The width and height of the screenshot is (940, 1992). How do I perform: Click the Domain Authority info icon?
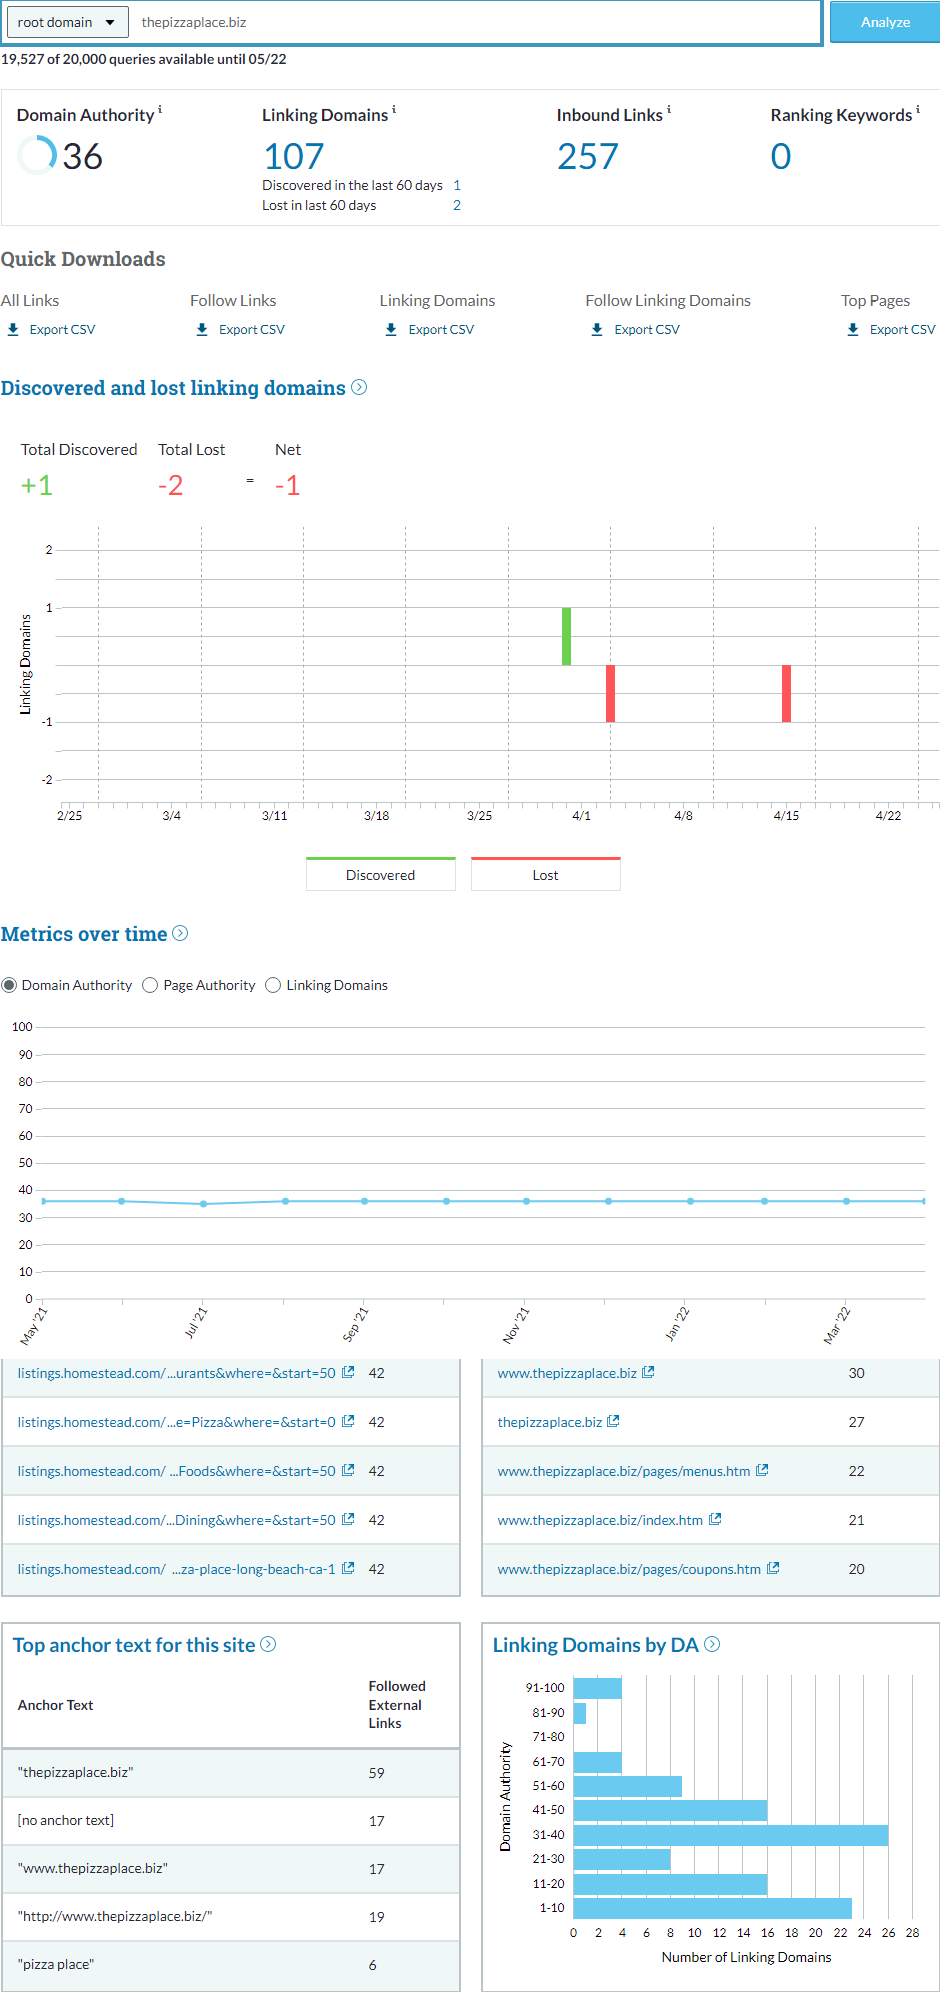click(160, 109)
